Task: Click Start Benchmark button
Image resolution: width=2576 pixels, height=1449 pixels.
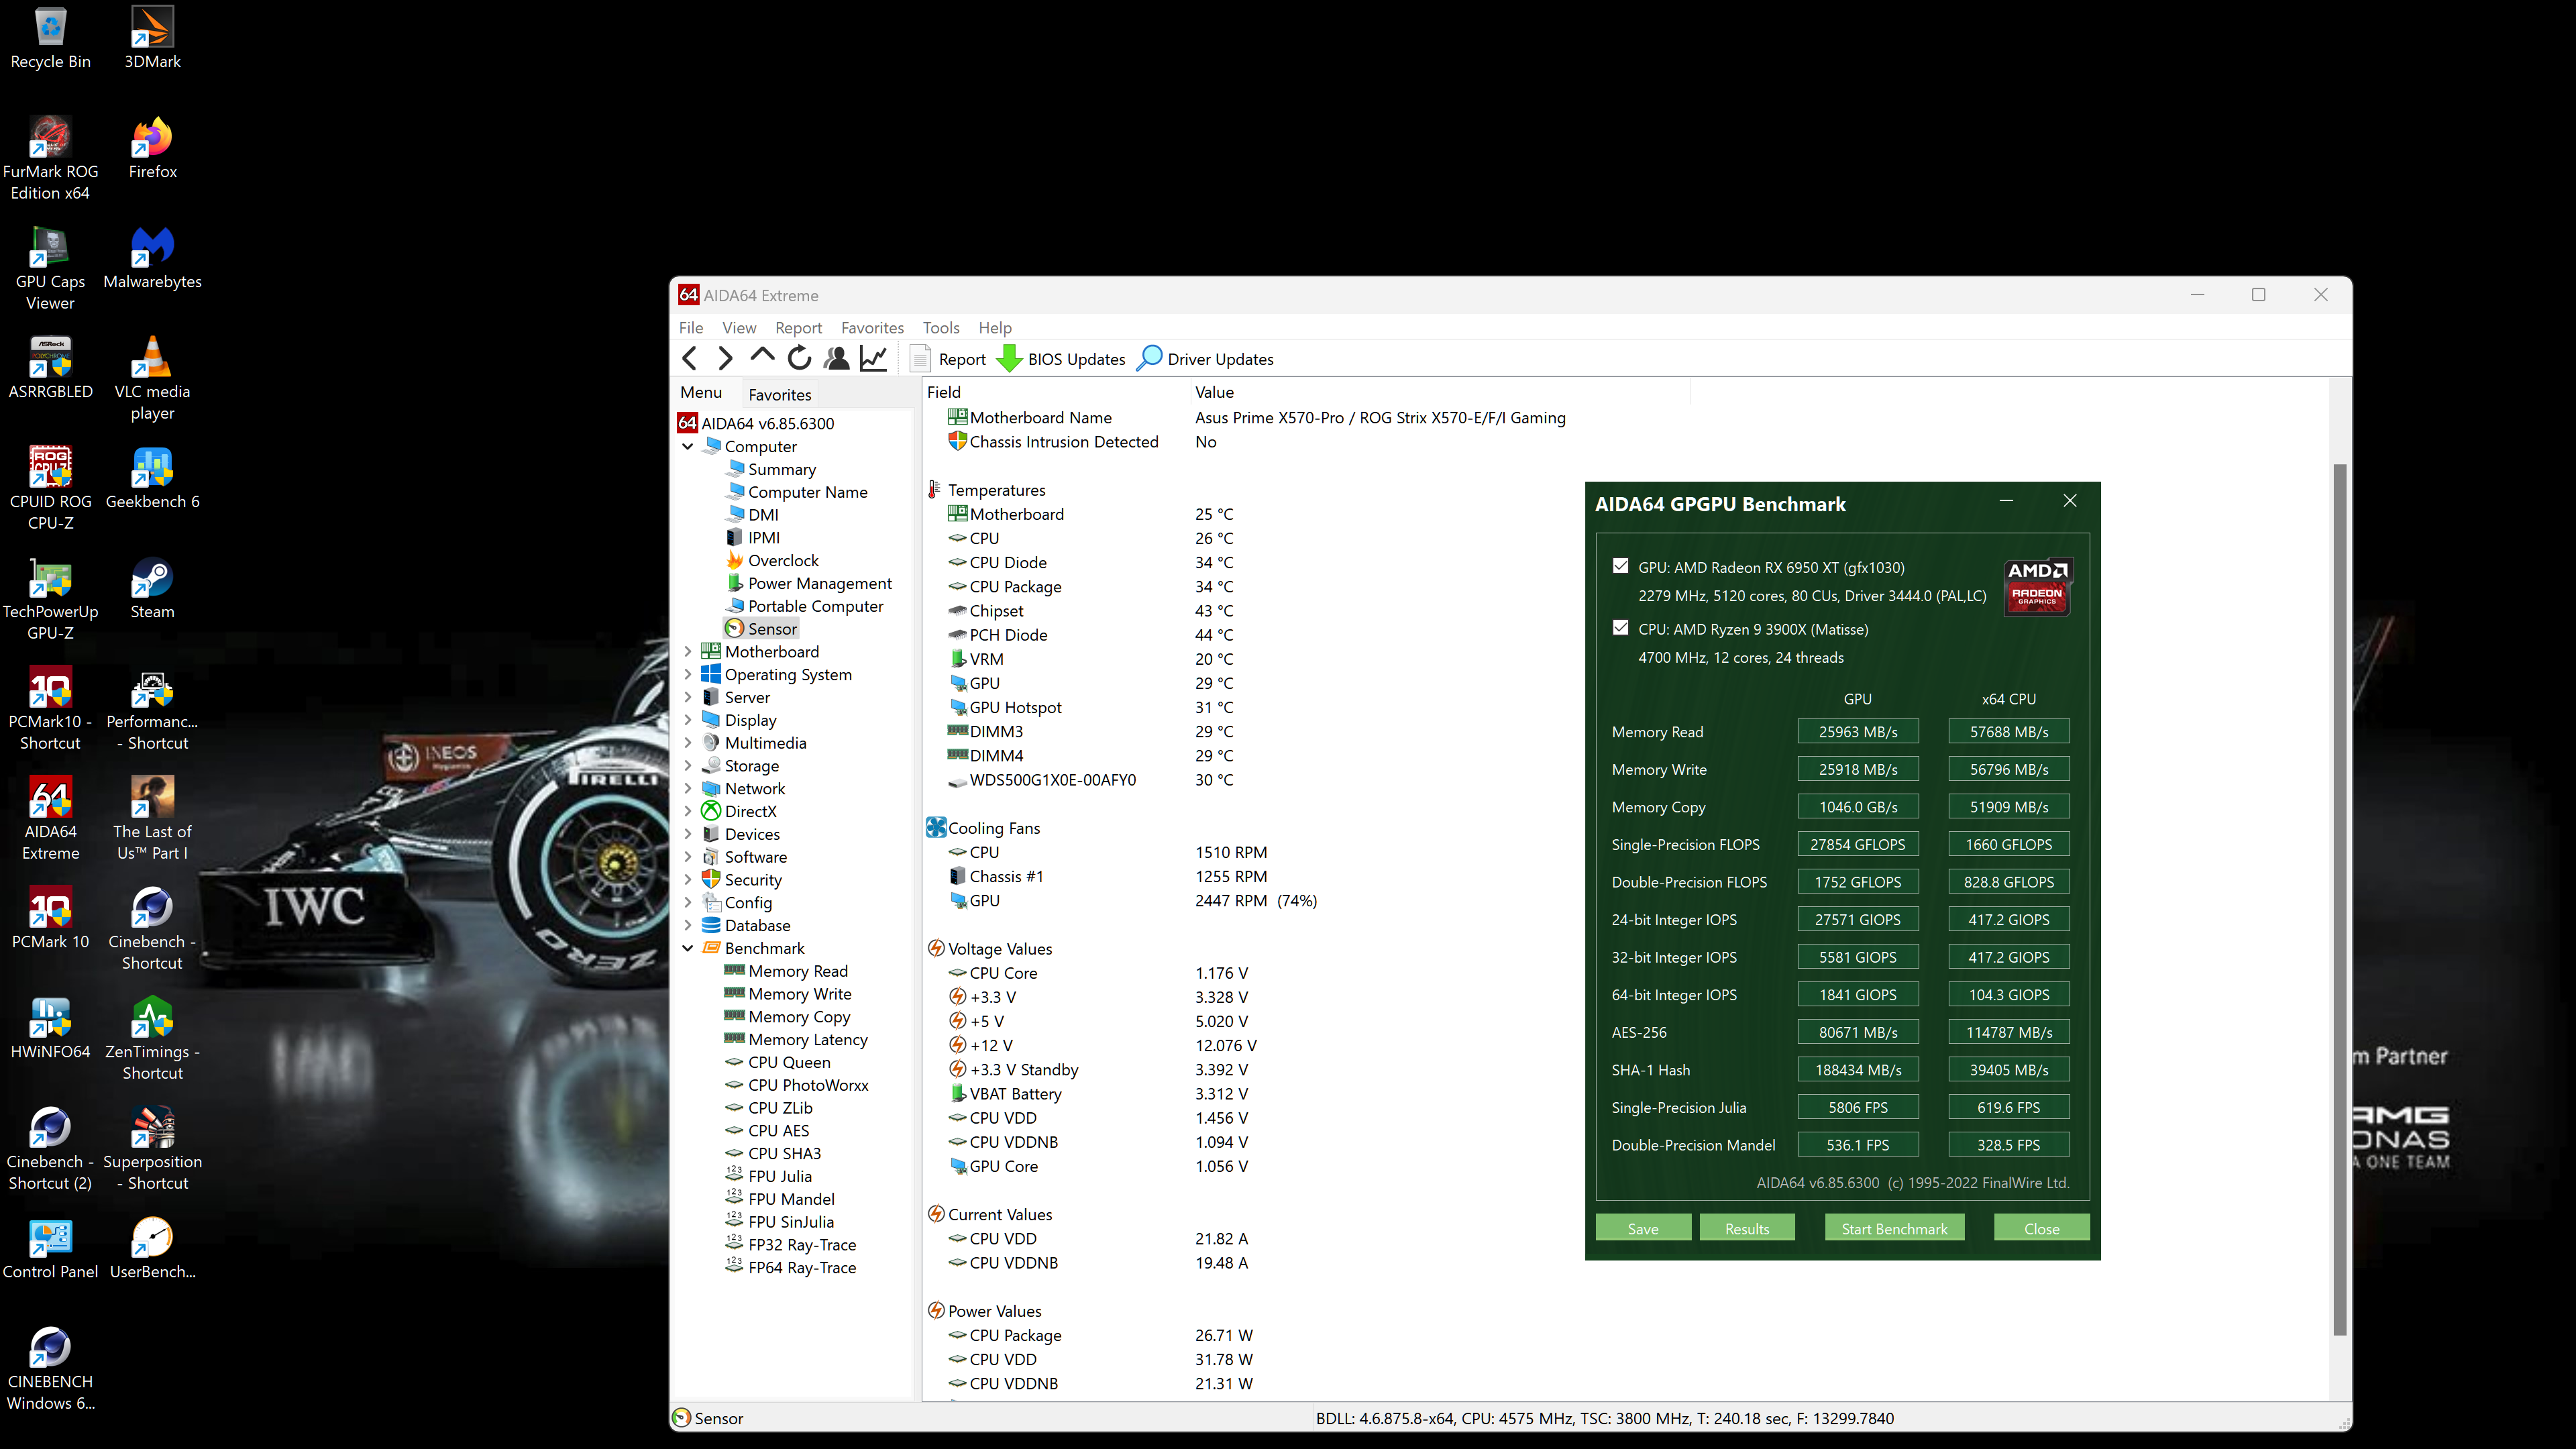Action: (x=1894, y=1228)
